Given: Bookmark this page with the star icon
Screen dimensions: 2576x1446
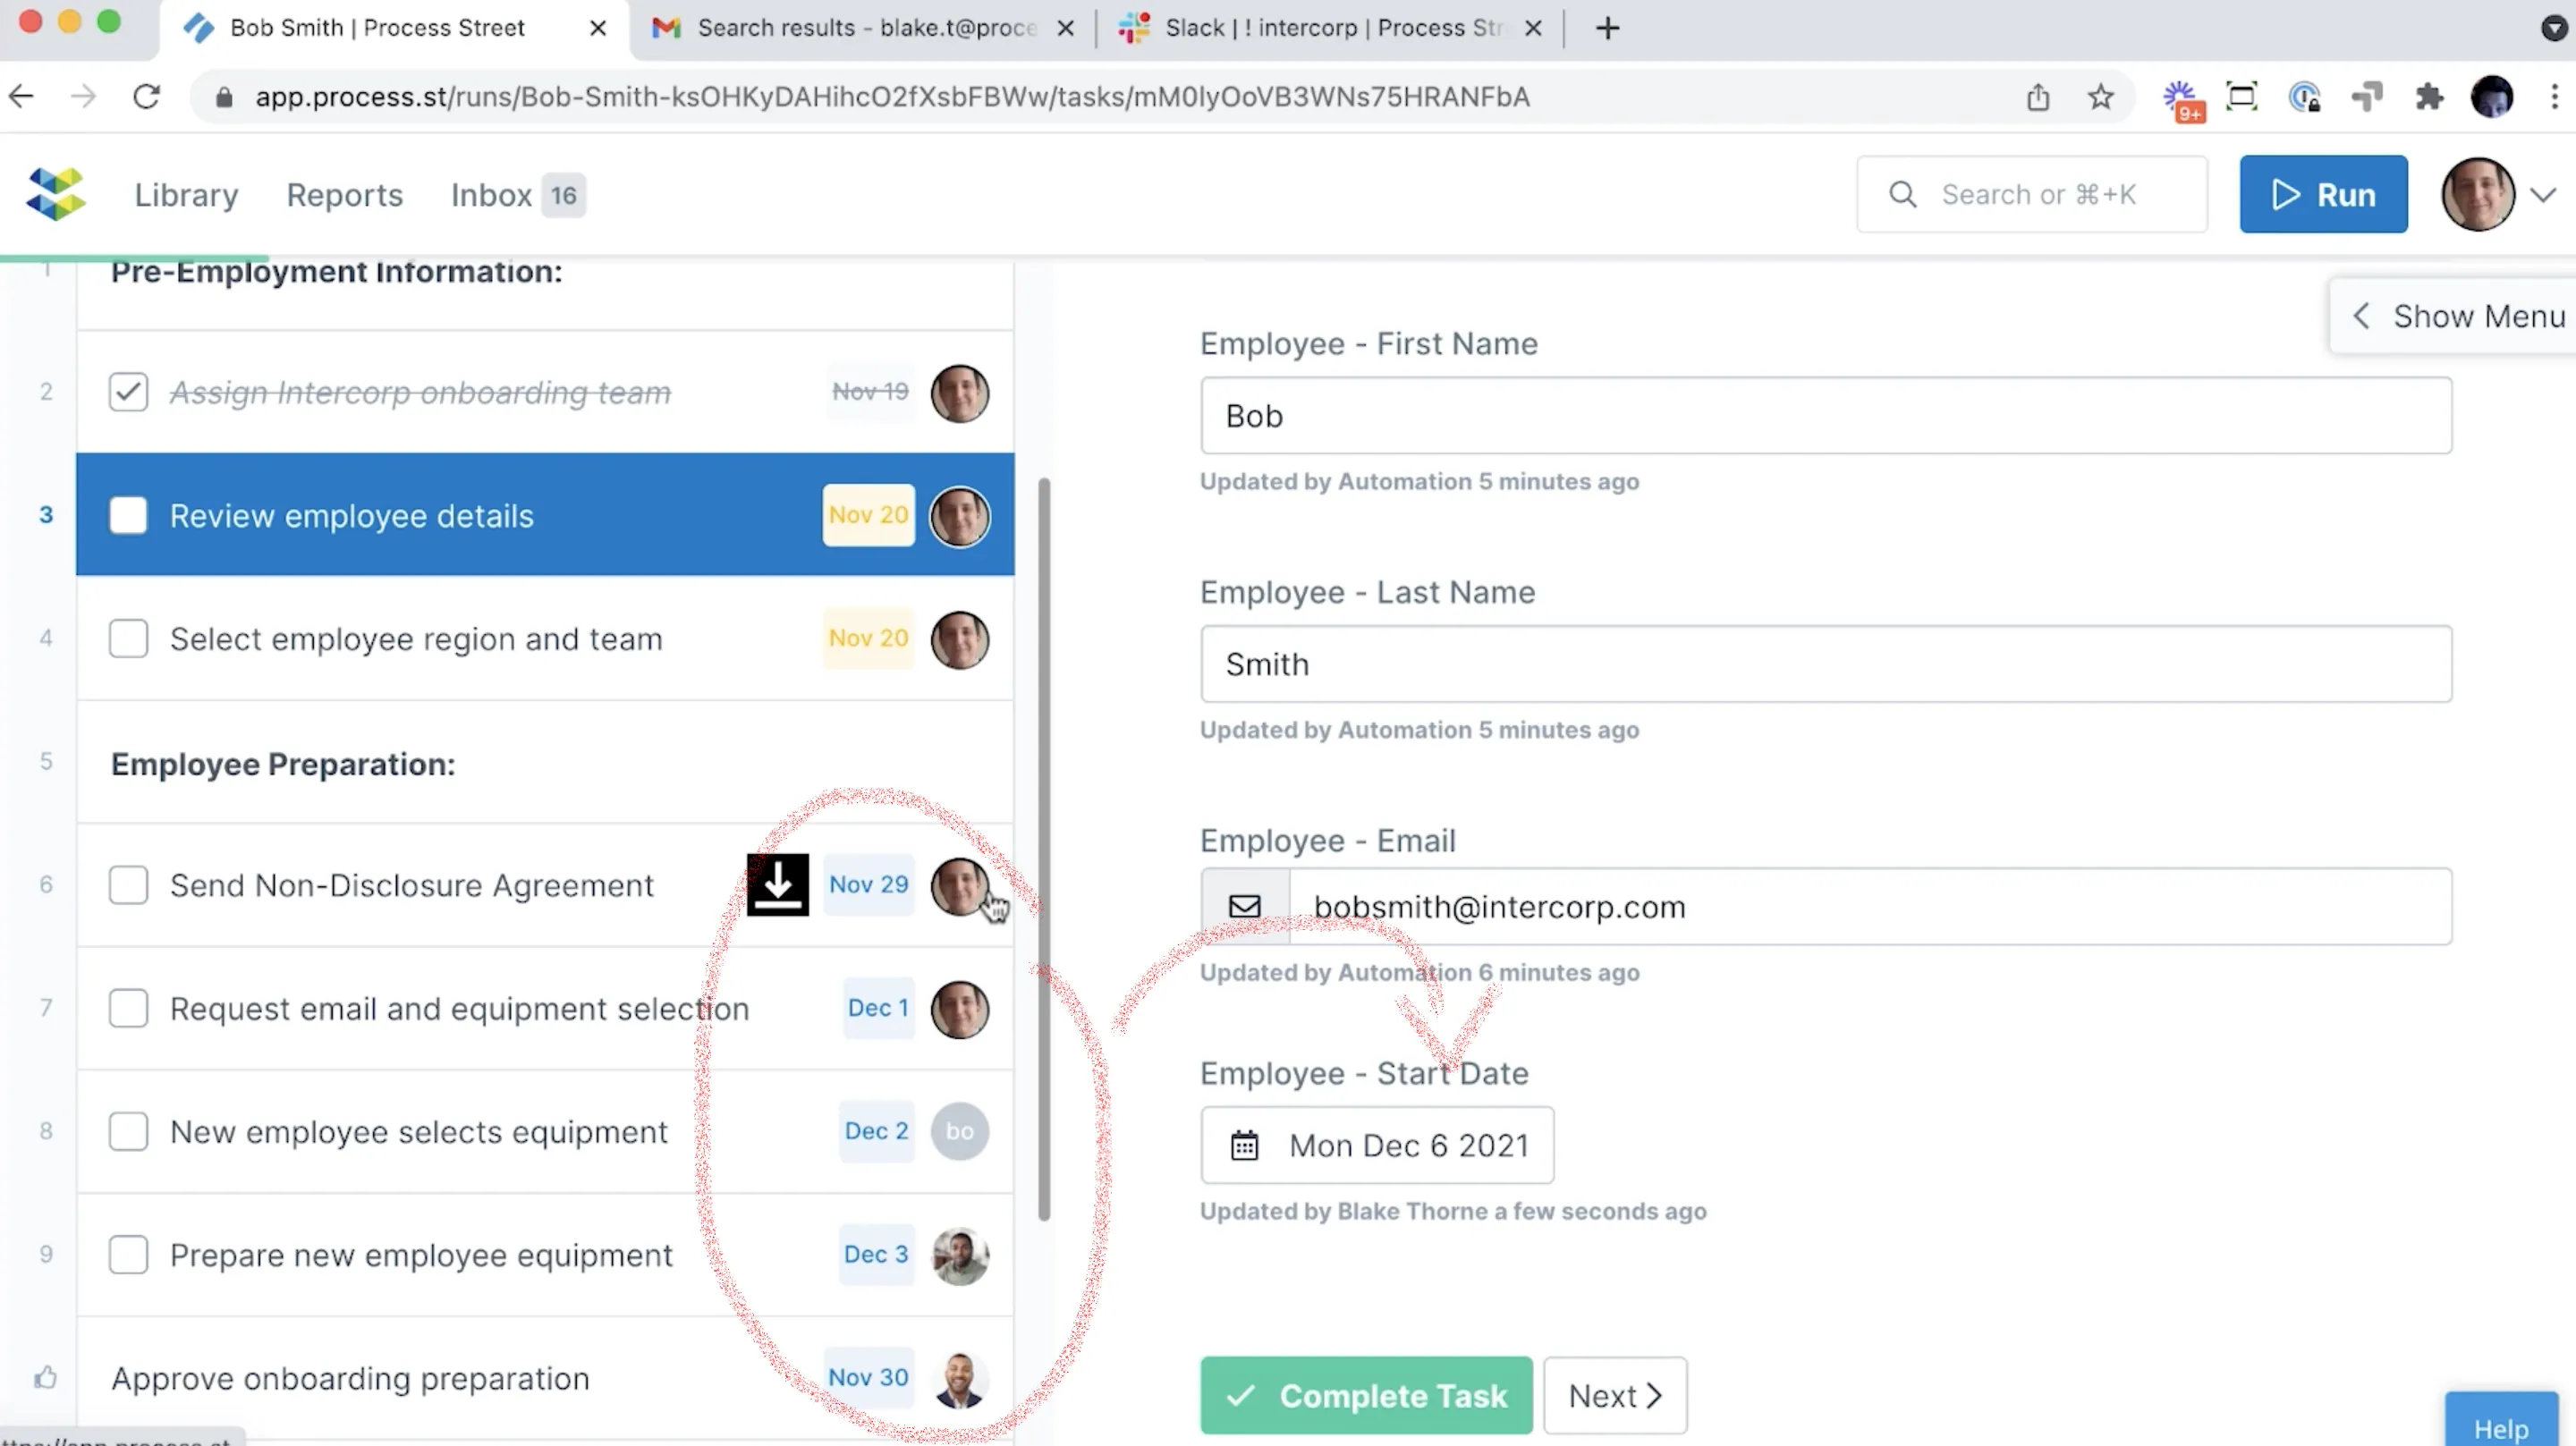Looking at the screenshot, I should click(2100, 97).
